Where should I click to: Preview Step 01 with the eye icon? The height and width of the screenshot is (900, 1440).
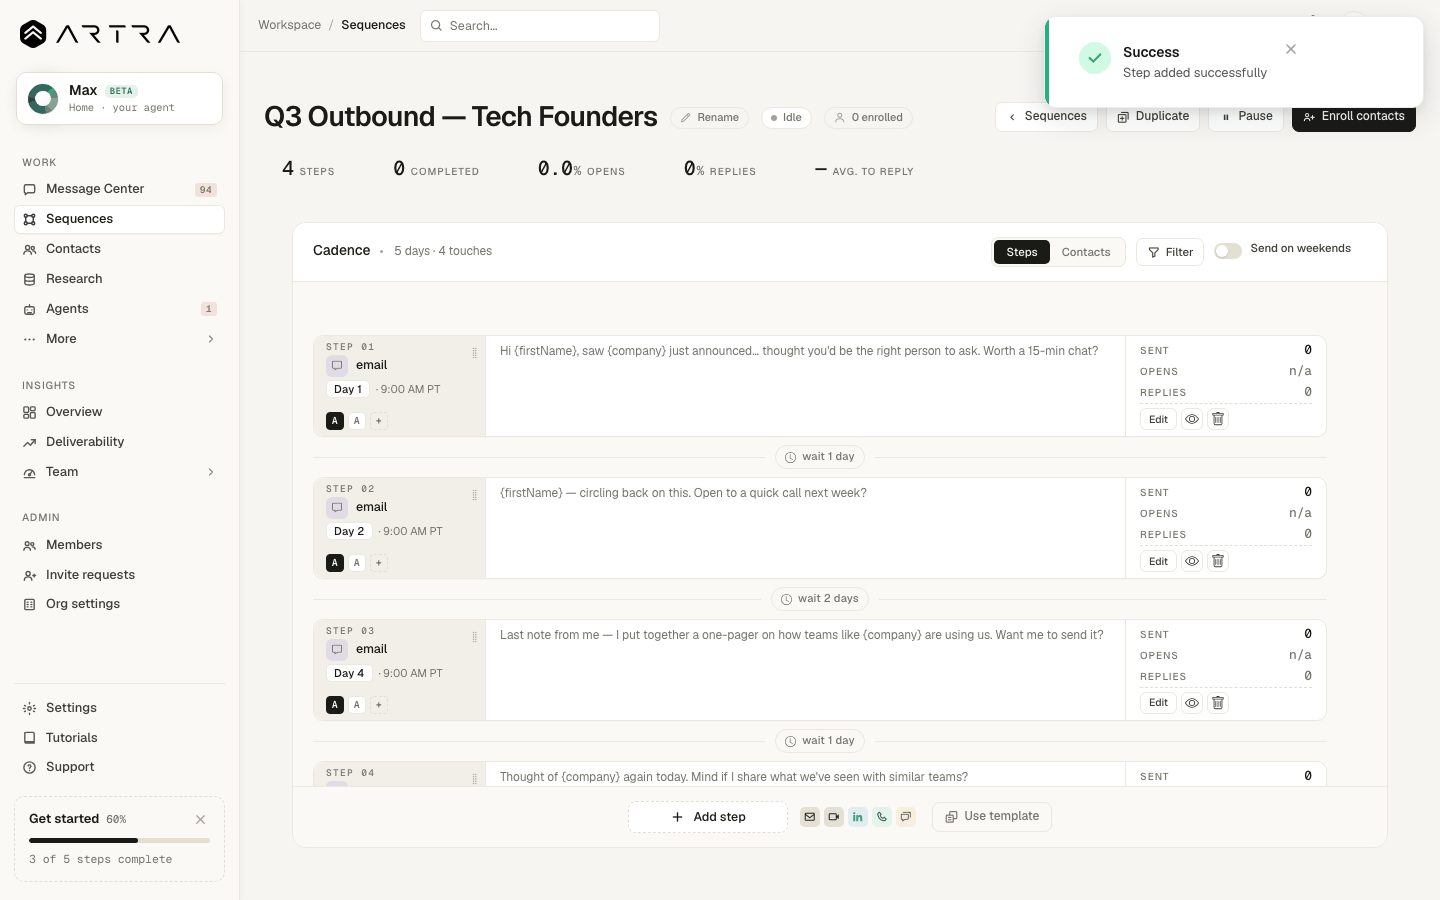1192,419
